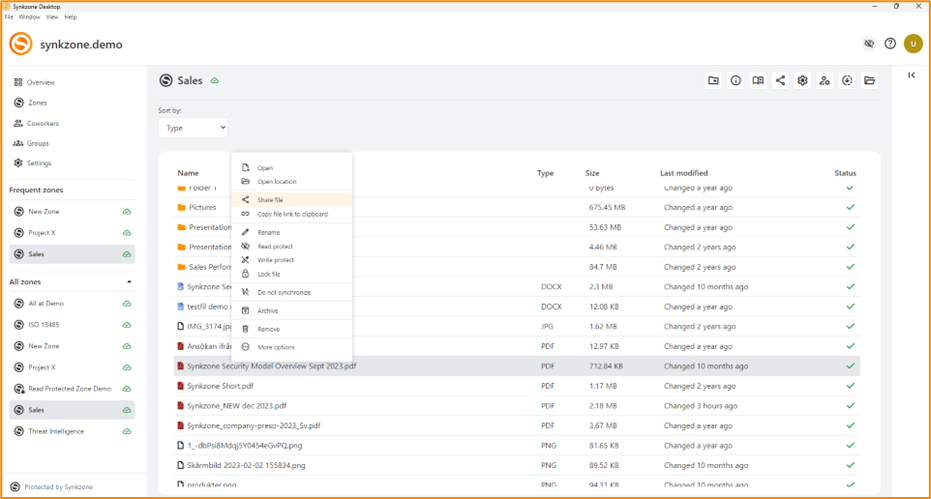Select Share file in the context menu
Screen dimensions: 931x499
coord(270,200)
